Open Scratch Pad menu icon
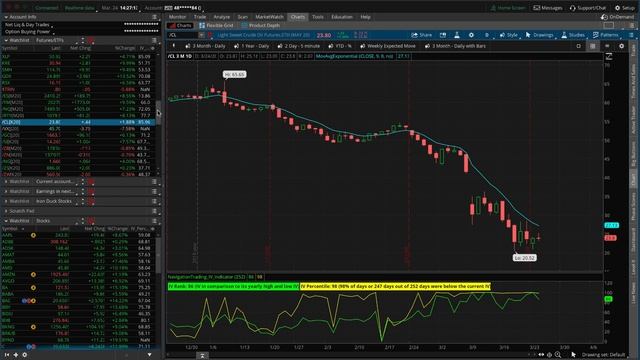 (154, 211)
